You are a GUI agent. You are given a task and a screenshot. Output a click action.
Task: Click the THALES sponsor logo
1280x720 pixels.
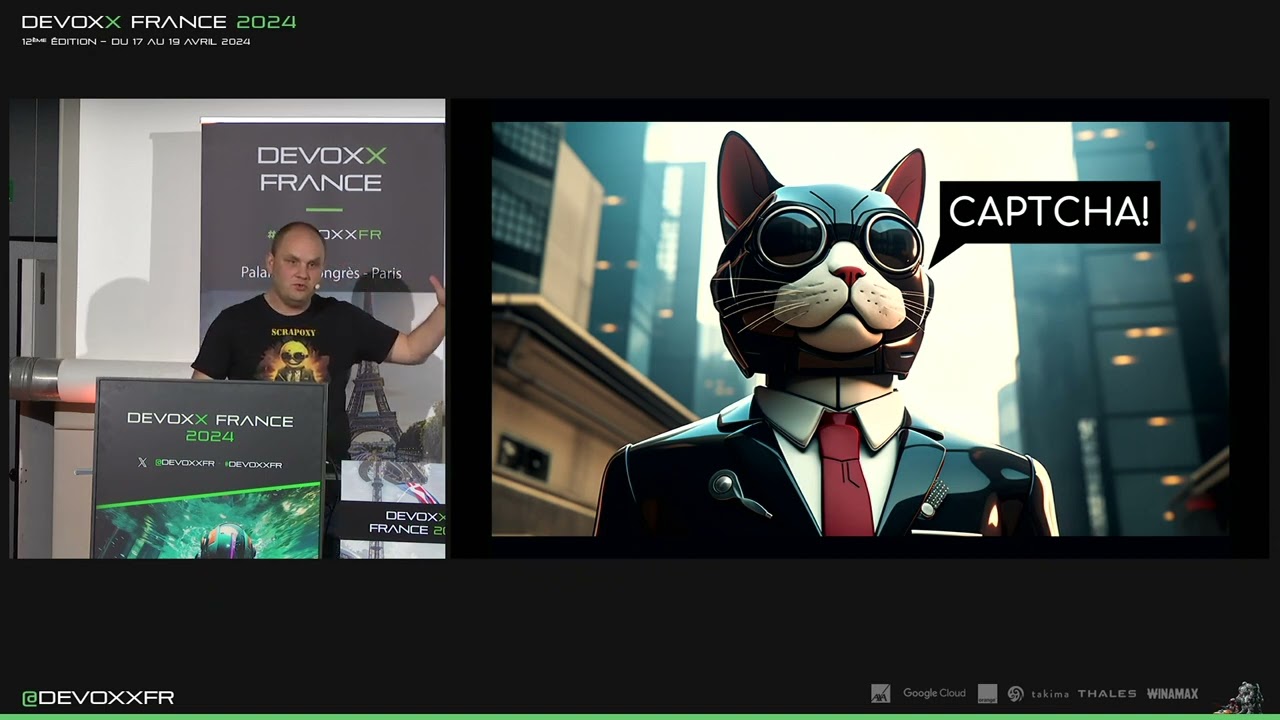[x=1107, y=693]
